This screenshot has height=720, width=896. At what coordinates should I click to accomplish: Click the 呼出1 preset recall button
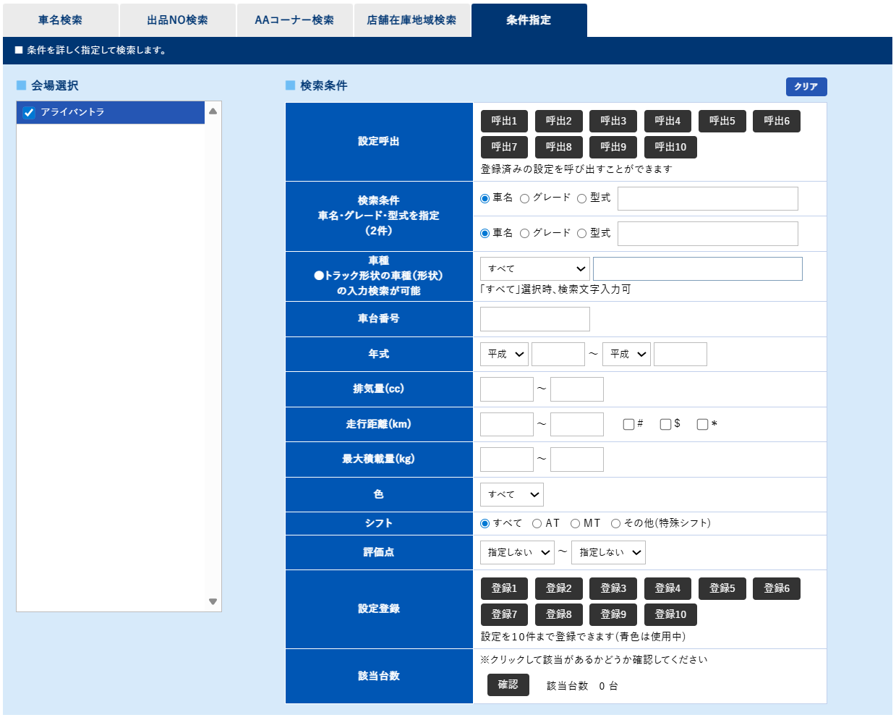pos(505,121)
